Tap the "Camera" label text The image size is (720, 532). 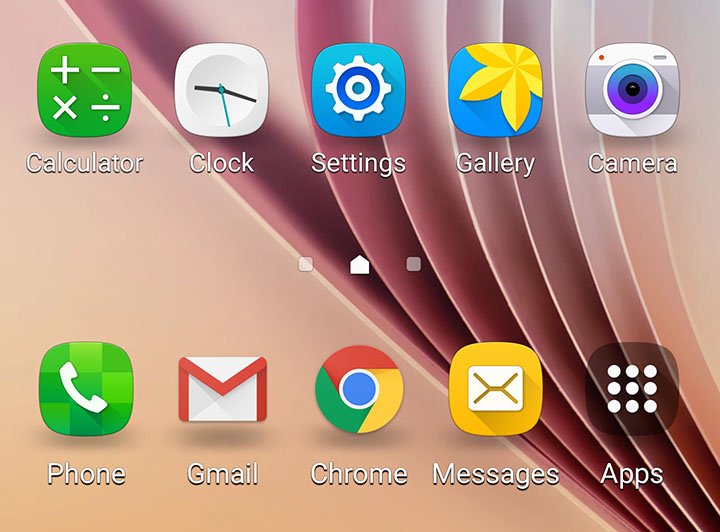tap(632, 163)
